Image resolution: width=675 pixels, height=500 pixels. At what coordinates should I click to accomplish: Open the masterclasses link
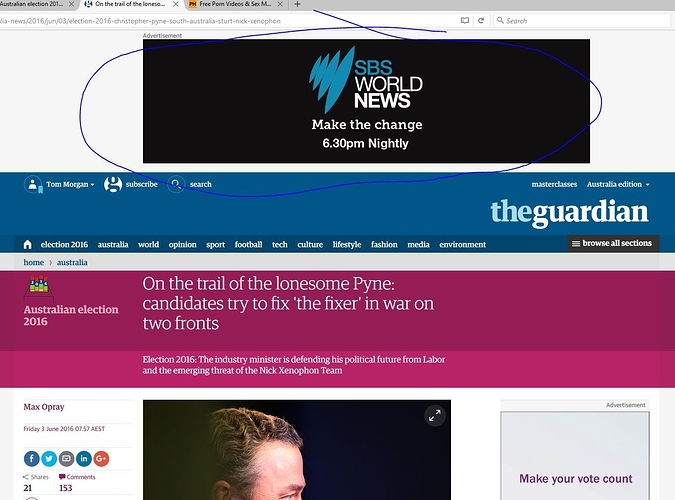coord(554,184)
